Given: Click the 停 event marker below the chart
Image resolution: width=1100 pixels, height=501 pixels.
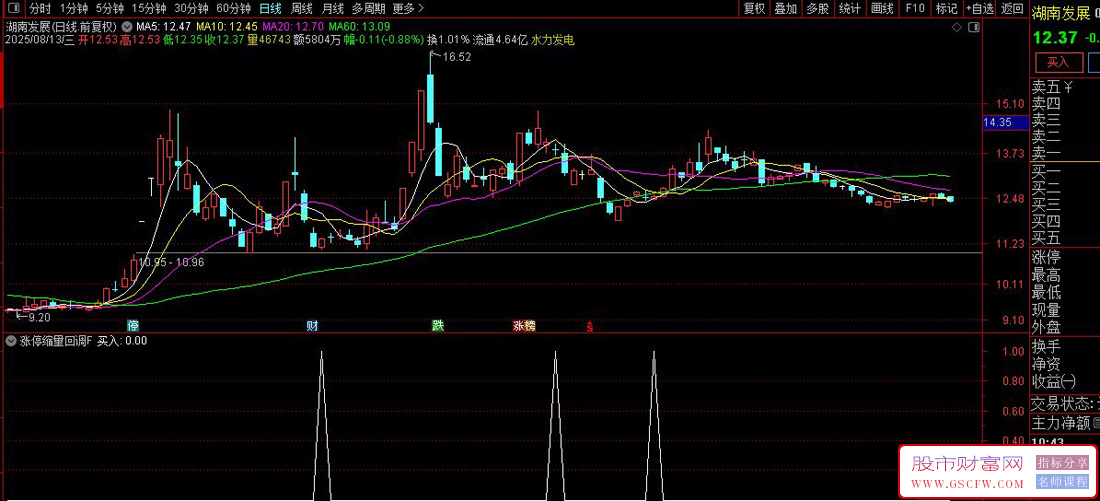Looking at the screenshot, I should [133, 326].
